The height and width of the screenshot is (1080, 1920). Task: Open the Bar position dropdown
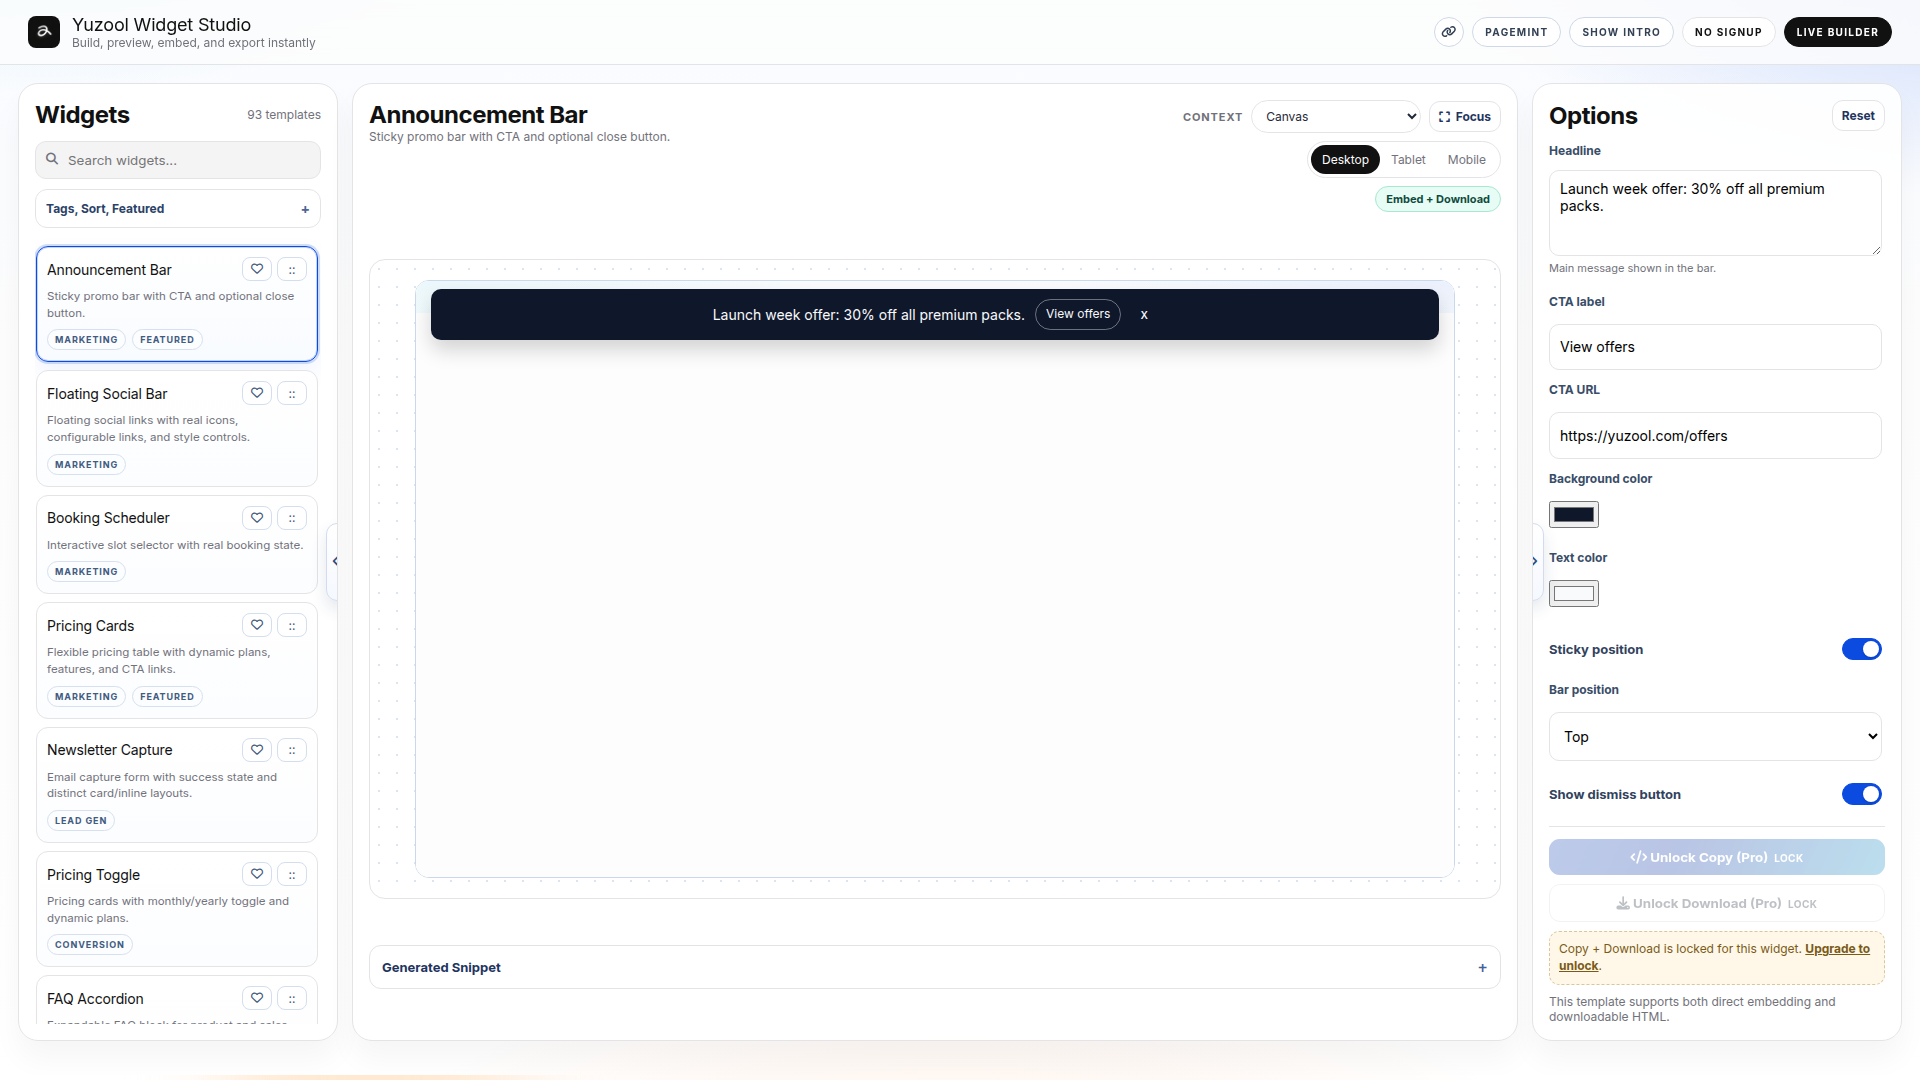click(1715, 737)
